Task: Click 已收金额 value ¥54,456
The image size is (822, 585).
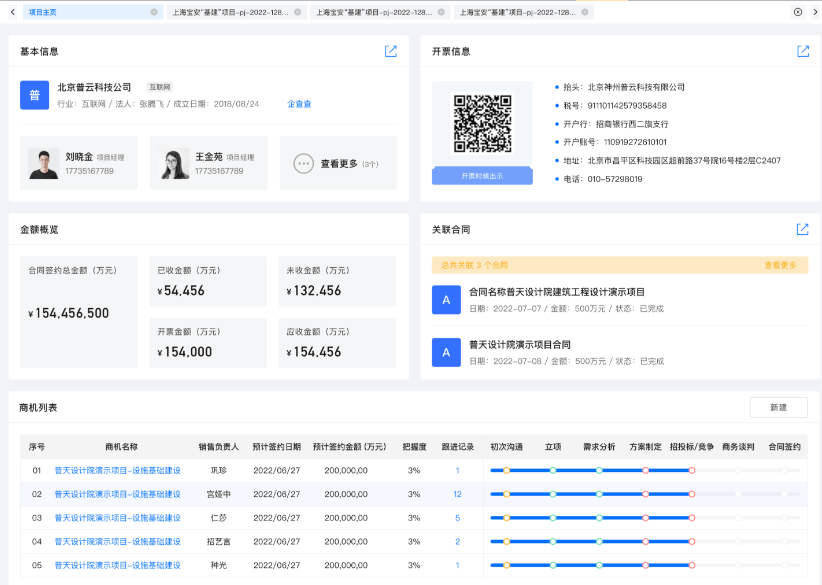Action: click(x=181, y=290)
